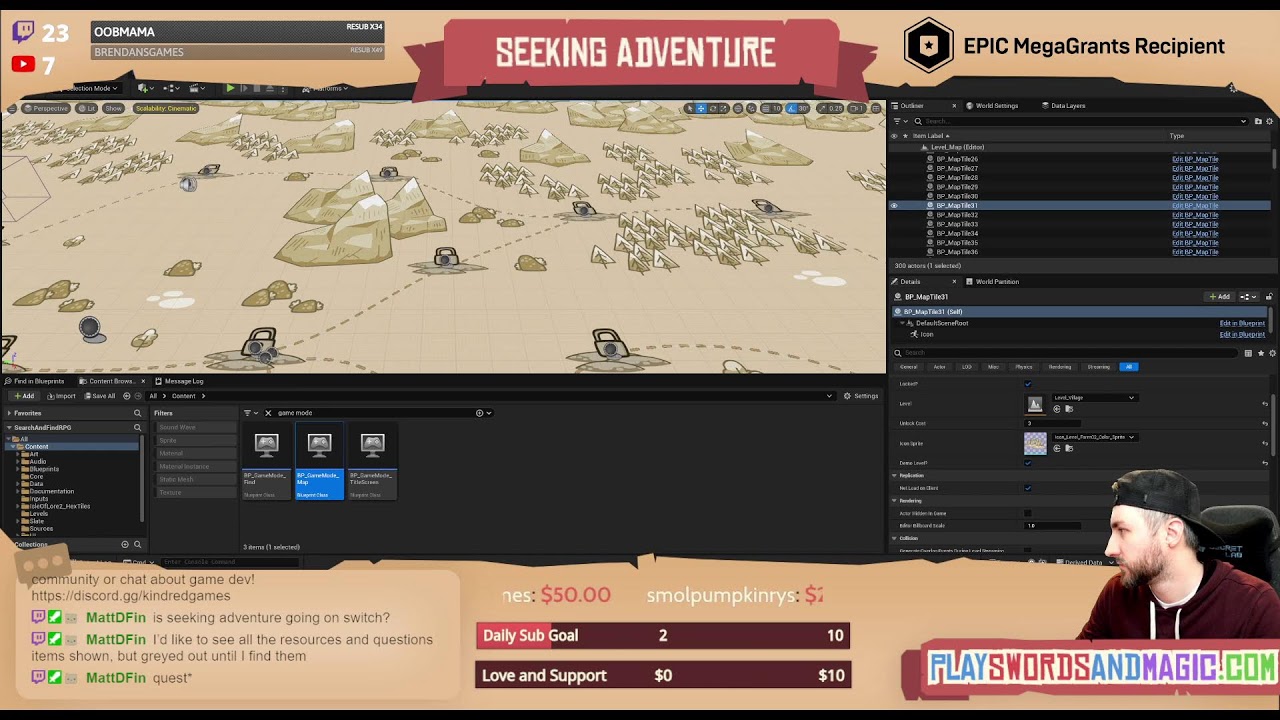Toggle rotation snap angle 30° icon
This screenshot has width=1280, height=720.
click(x=792, y=108)
